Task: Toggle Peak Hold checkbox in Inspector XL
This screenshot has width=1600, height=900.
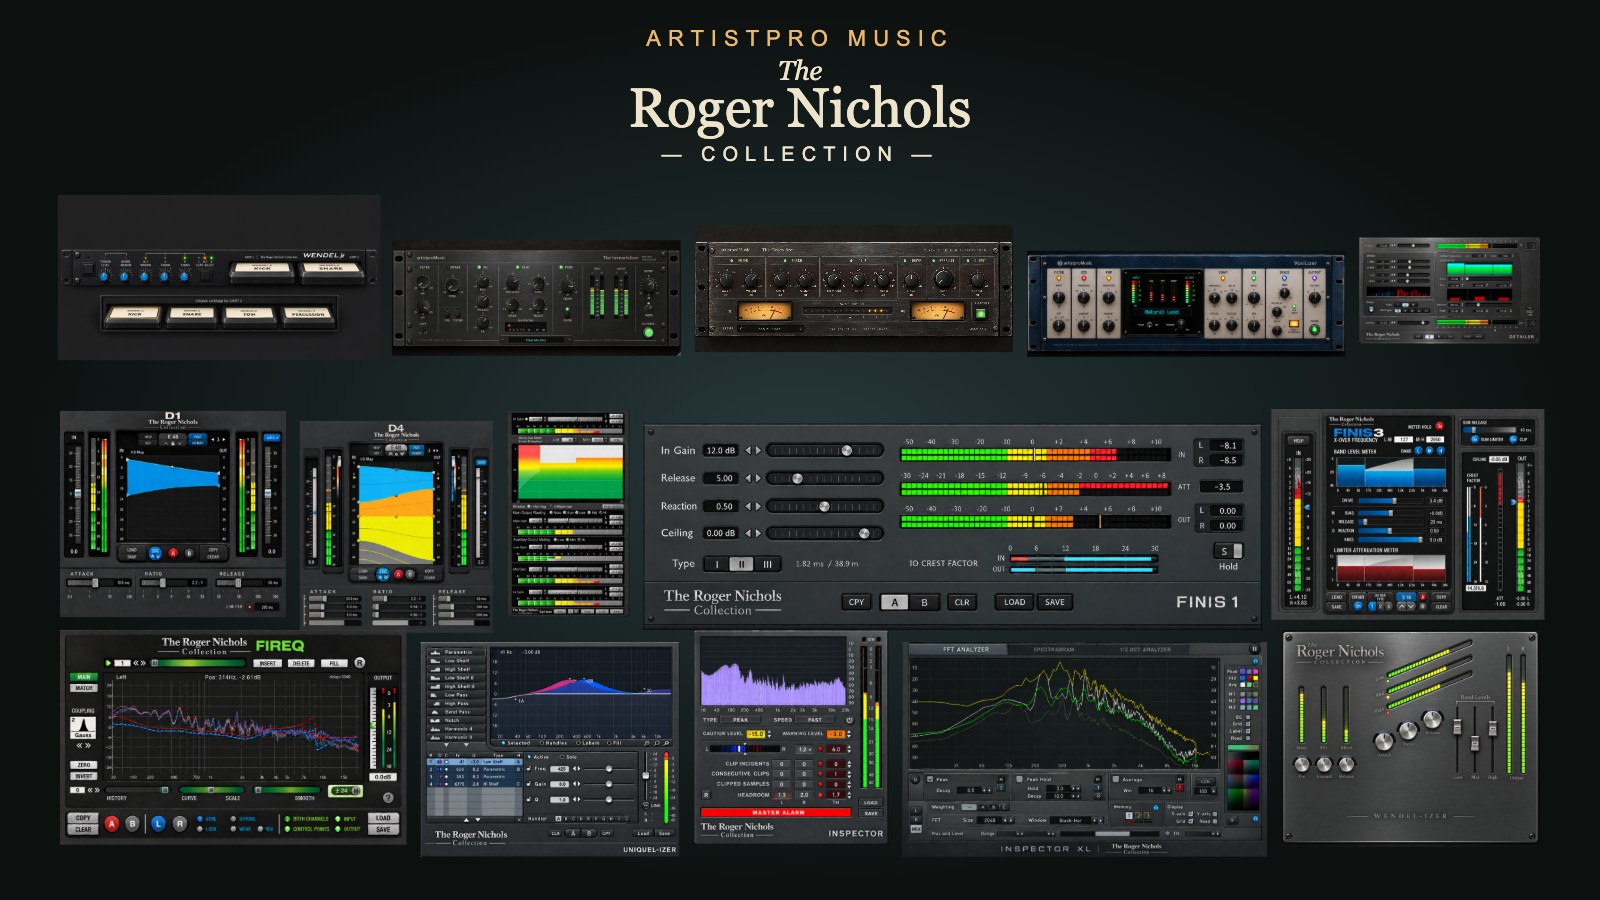Action: pyautogui.click(x=1019, y=779)
